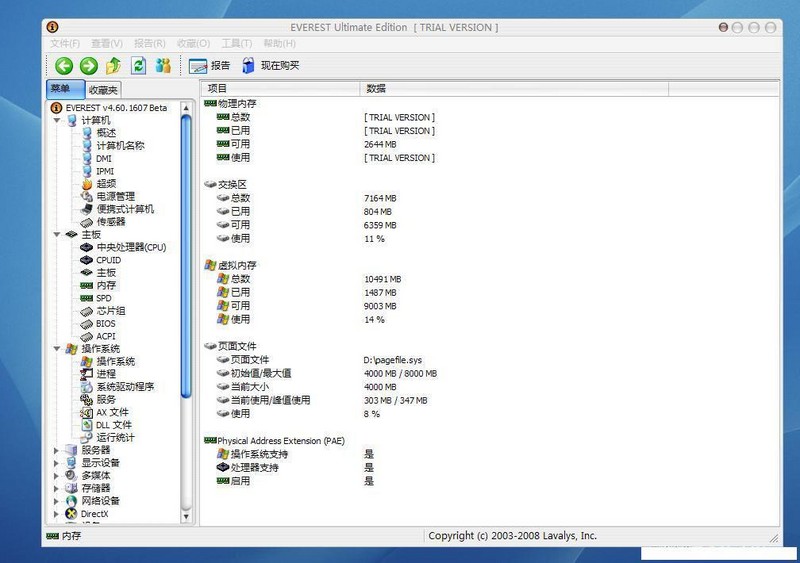Viewport: 800px width, 563px height.
Task: Collapse the 主板 parent tree node
Action: 57,235
